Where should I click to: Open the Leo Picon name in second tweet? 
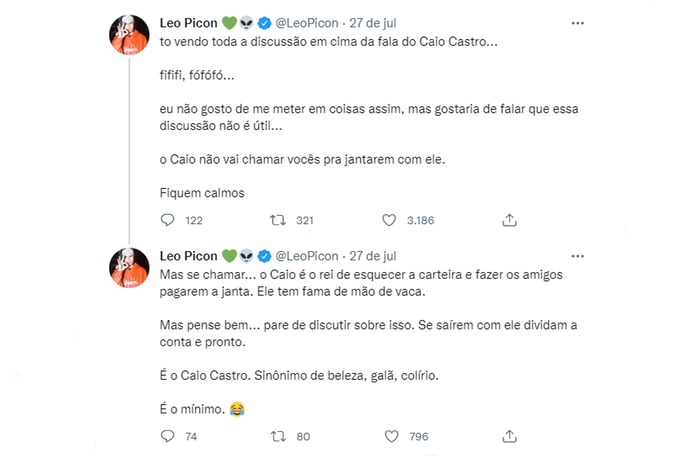point(188,255)
